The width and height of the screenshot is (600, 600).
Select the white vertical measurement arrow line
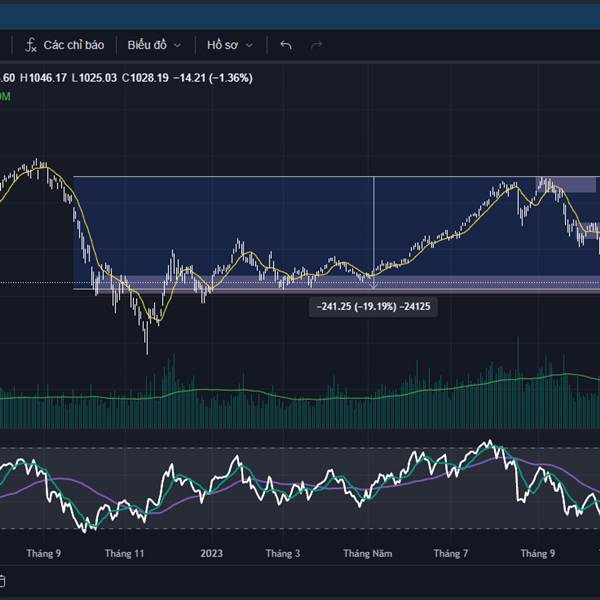(x=373, y=232)
